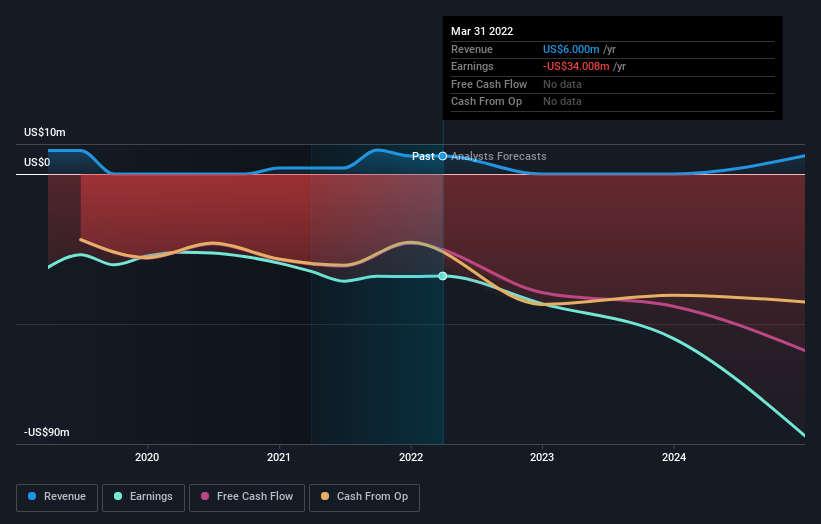Screen dimensions: 821x524
Task: Click the Past label on chart
Action: pyautogui.click(x=423, y=156)
